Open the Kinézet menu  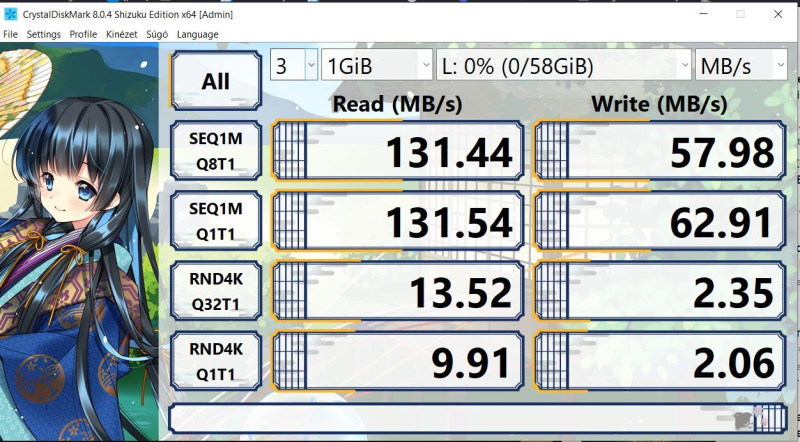point(121,34)
